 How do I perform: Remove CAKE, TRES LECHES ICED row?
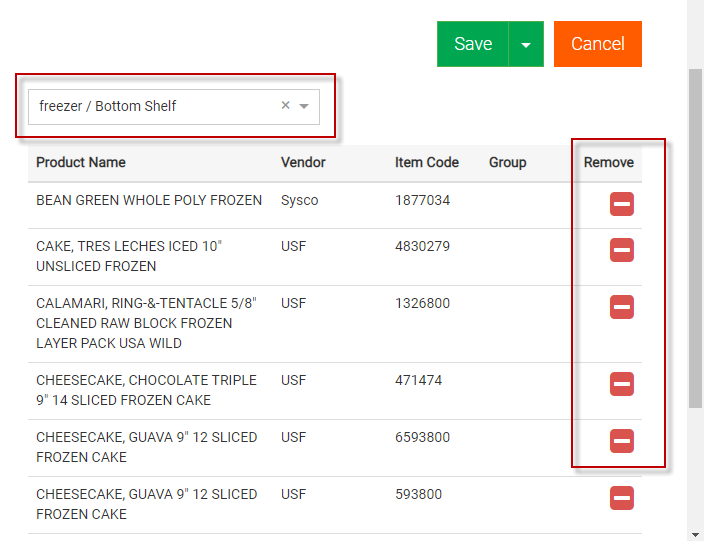click(x=621, y=249)
